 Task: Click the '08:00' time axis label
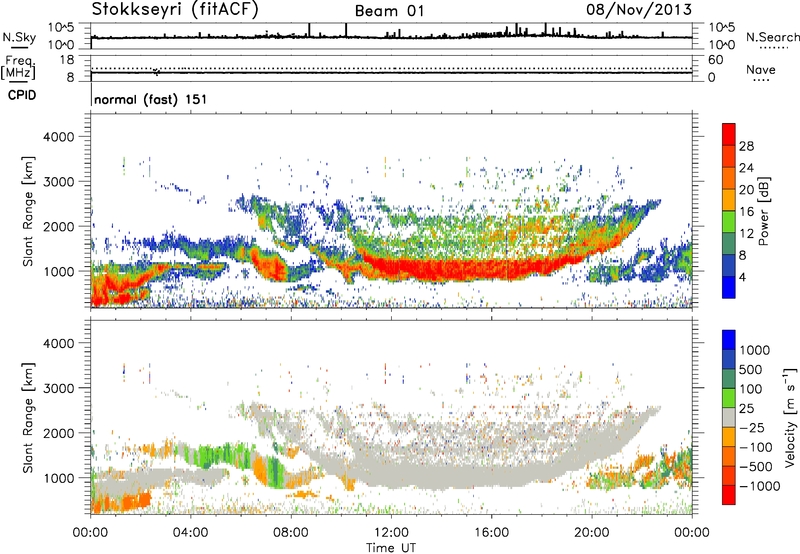click(291, 532)
